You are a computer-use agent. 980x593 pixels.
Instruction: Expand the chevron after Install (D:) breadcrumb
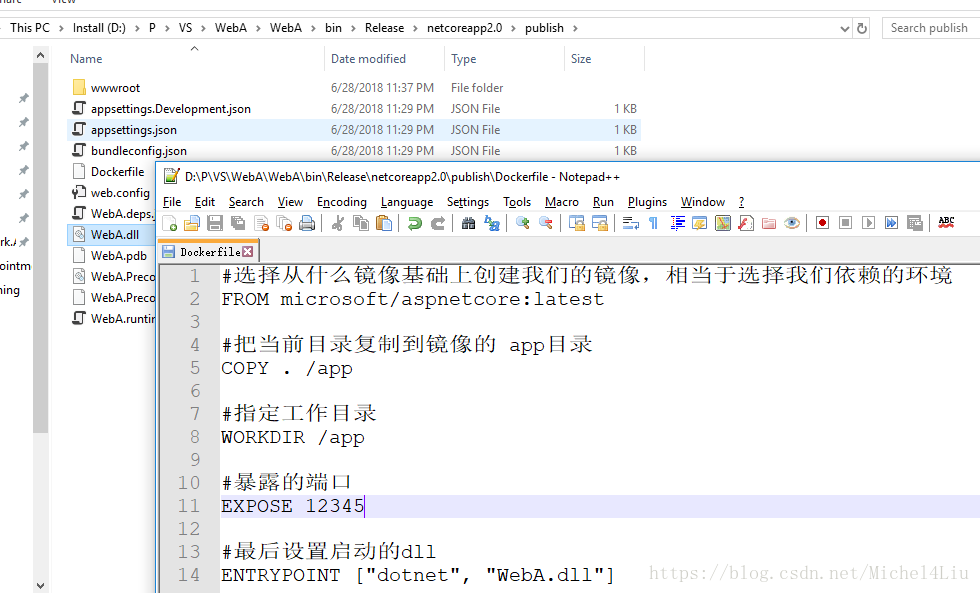pyautogui.click(x=138, y=28)
